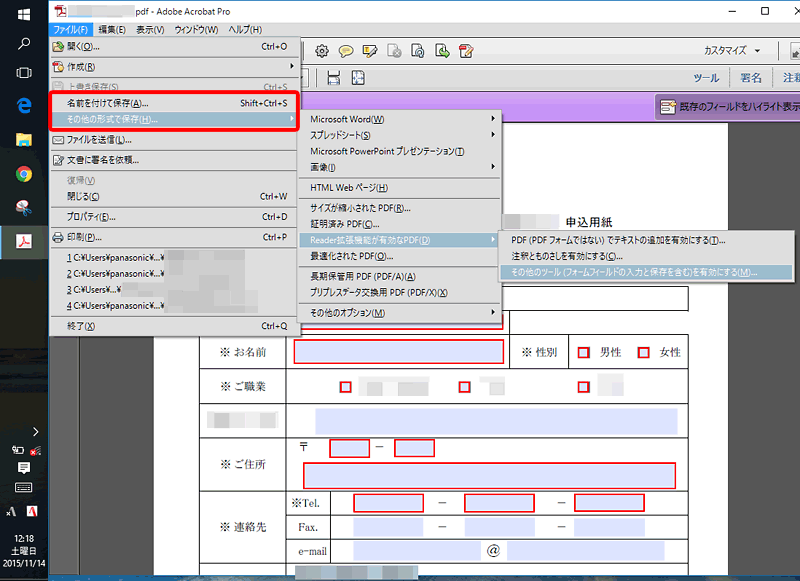Select 最適化された PDF(O)... entry
The height and width of the screenshot is (581, 800).
399,256
